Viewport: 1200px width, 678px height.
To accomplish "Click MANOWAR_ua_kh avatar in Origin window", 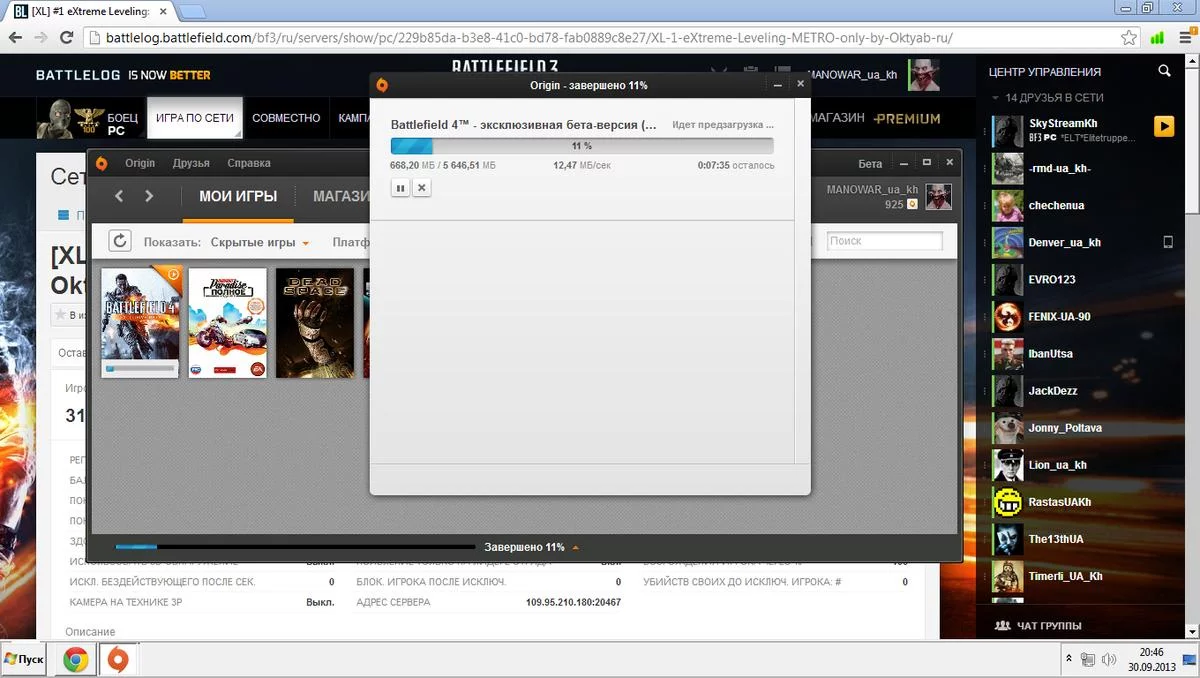I will (x=938, y=196).
